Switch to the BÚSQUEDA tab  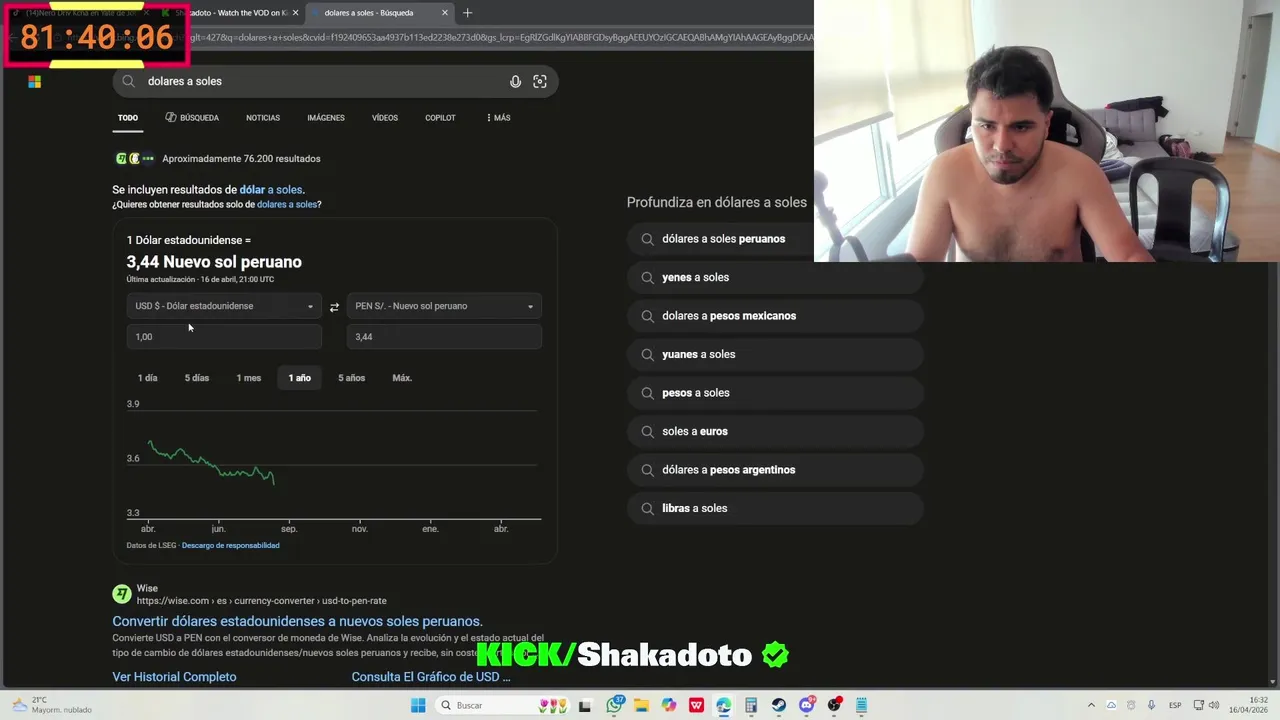tap(192, 118)
